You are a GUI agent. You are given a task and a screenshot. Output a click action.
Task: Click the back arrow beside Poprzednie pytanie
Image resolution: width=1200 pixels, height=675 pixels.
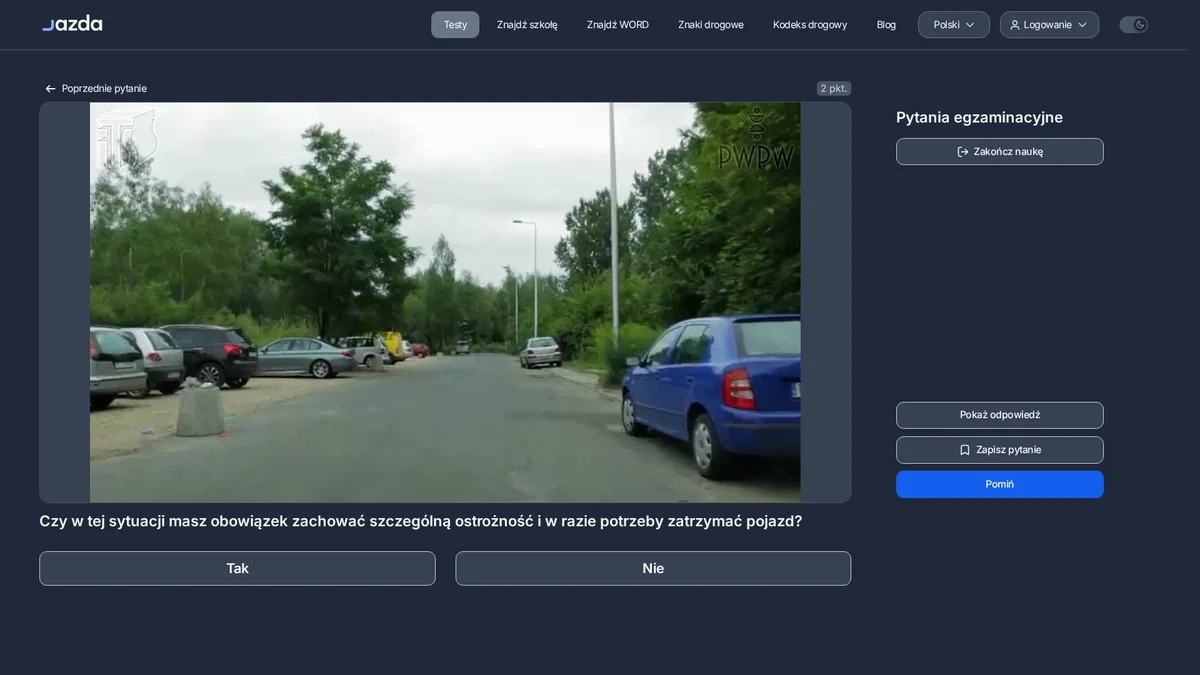pos(50,89)
